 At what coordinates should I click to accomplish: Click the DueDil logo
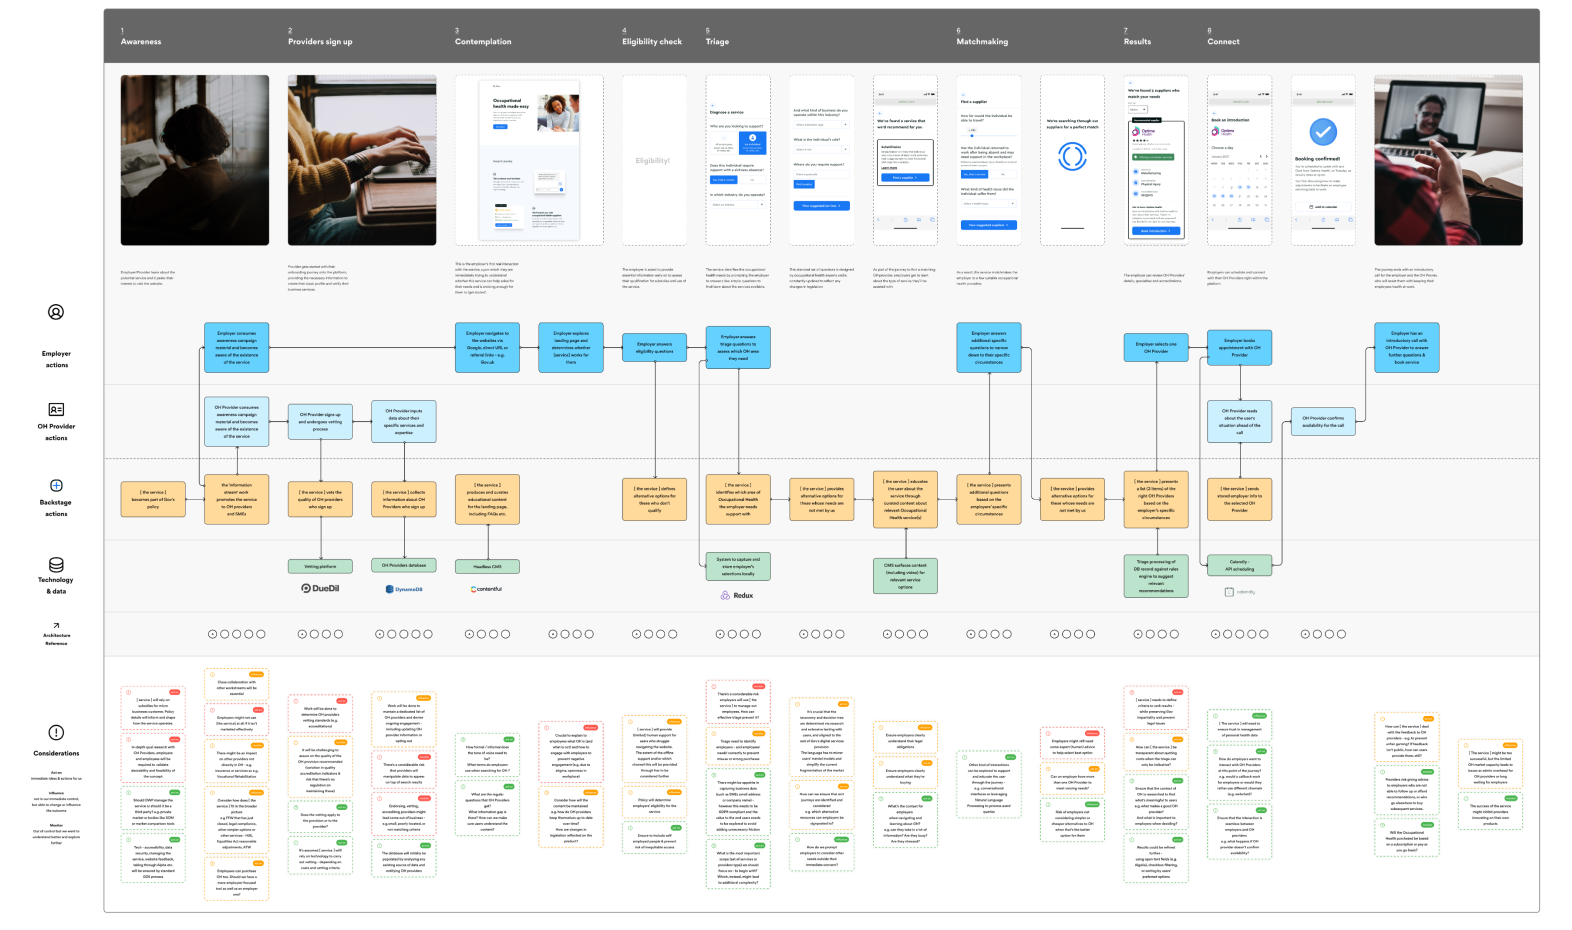(x=320, y=589)
